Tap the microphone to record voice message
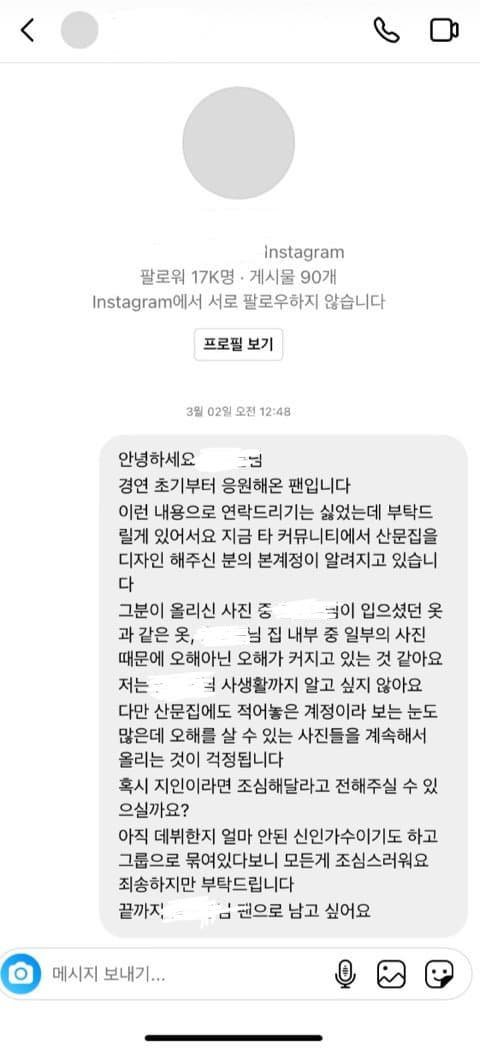Screen dimensions: 480x1049 point(345,973)
